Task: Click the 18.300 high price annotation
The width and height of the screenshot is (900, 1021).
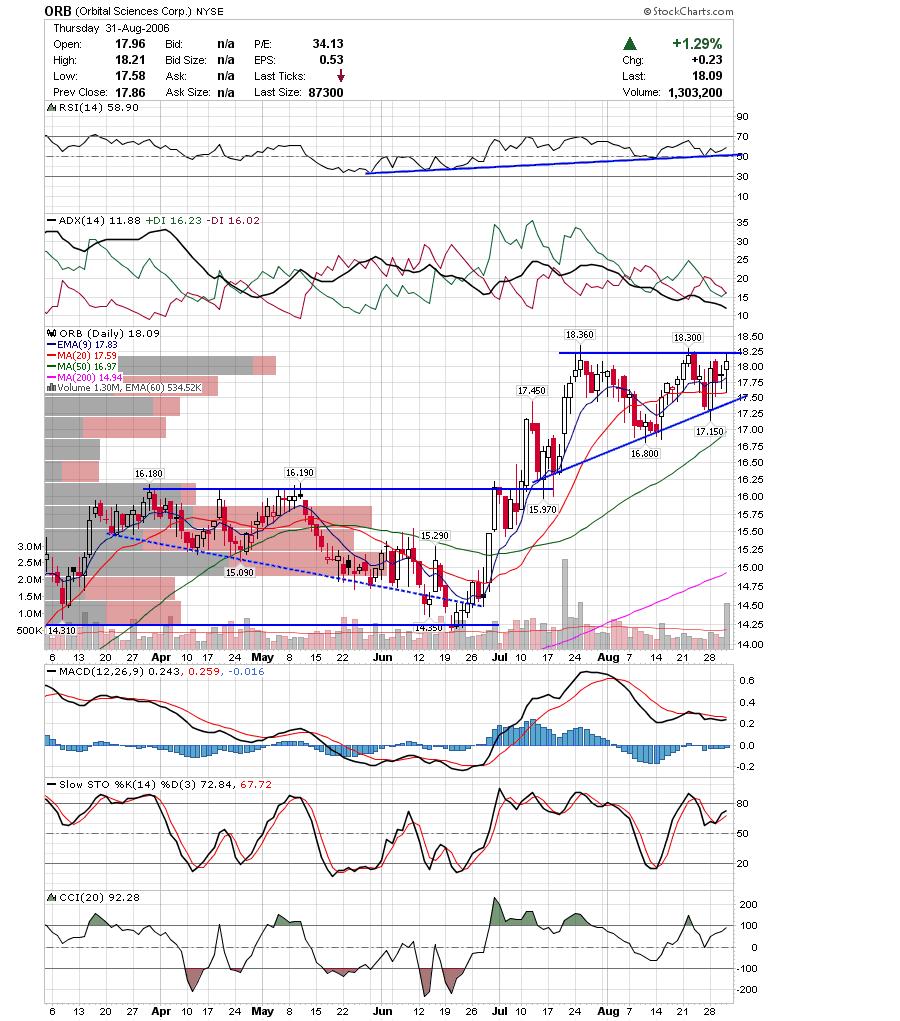Action: pos(688,337)
